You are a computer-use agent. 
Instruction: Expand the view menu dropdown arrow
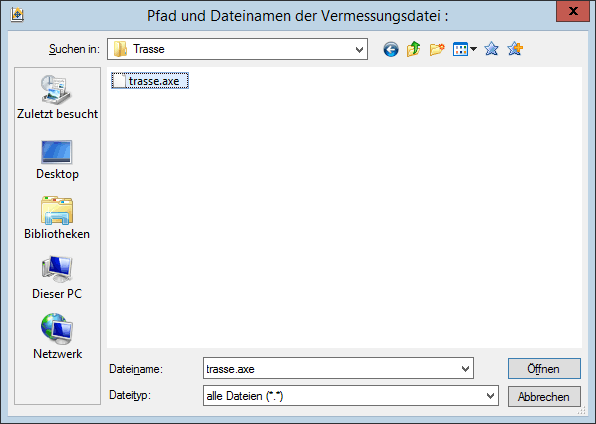[474, 49]
